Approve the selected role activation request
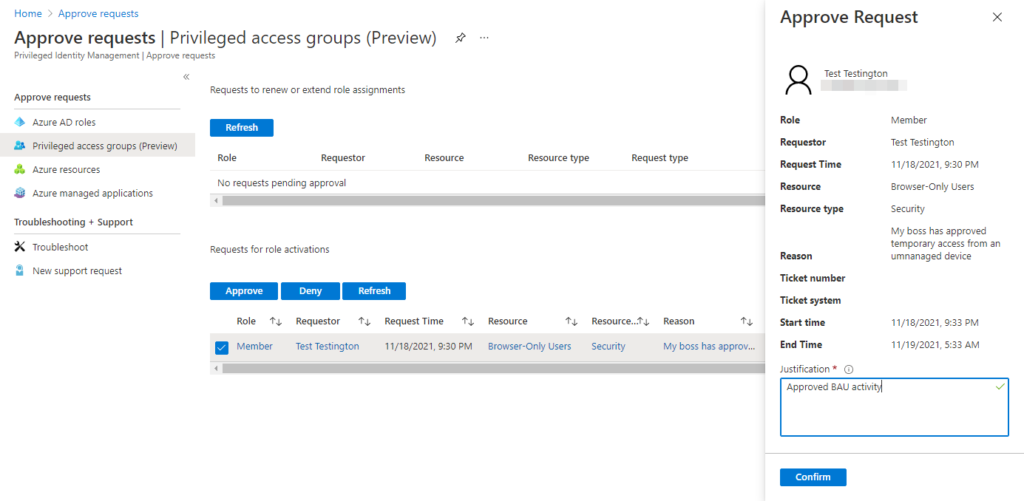This screenshot has height=501, width=1024. pos(244,291)
